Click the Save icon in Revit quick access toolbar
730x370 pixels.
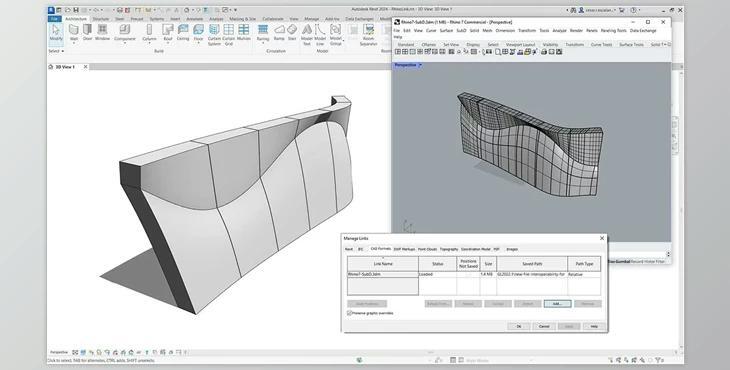[x=75, y=10]
